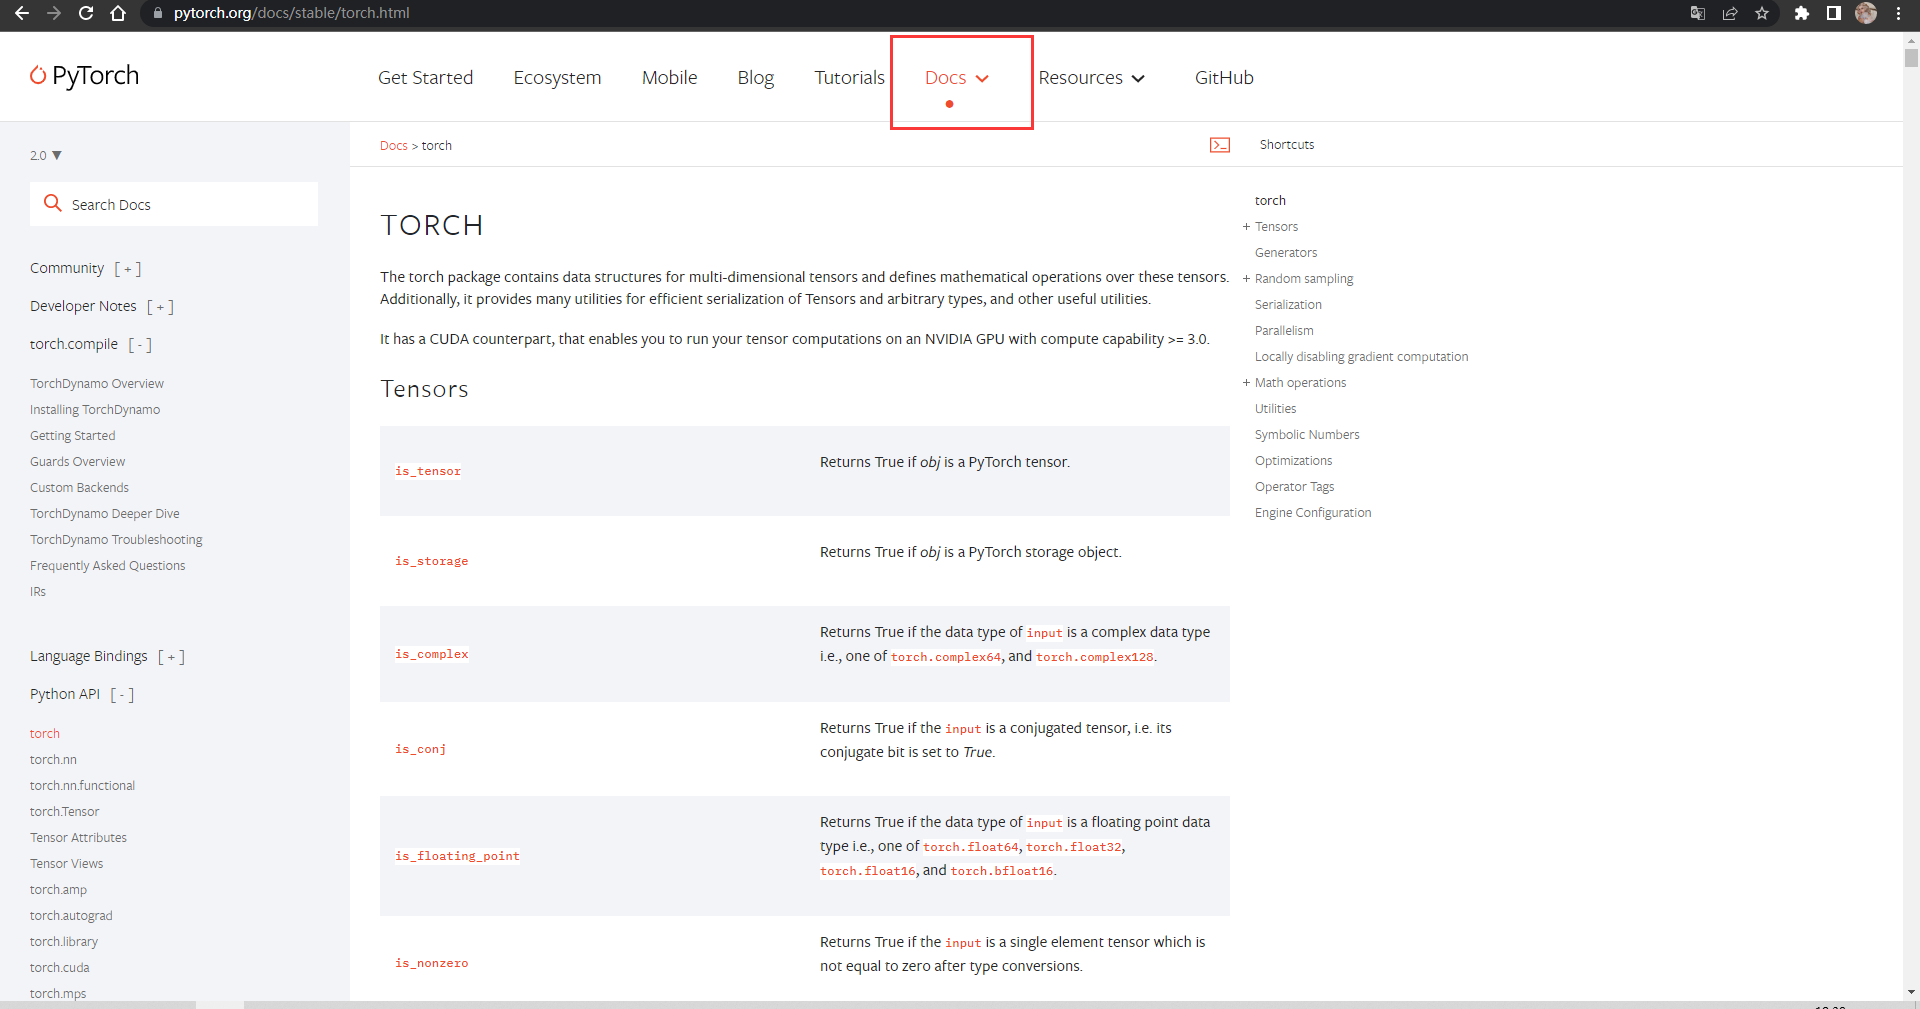
Task: Click the torch.complex64 inline link
Action: coord(946,657)
